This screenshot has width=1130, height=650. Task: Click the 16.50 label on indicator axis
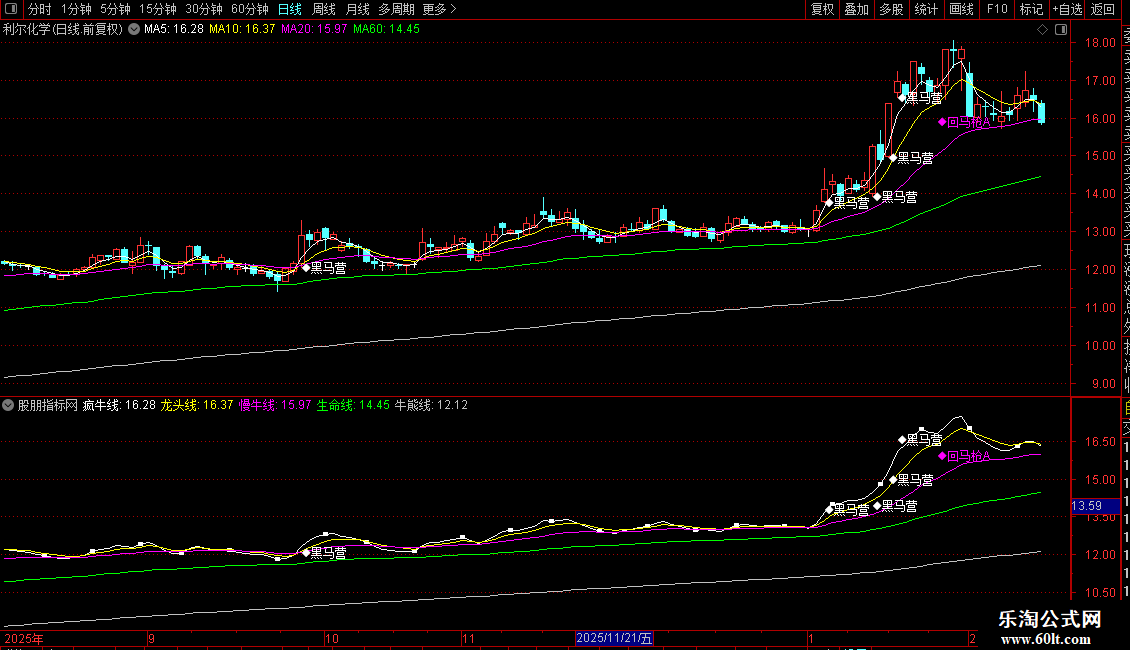pyautogui.click(x=1100, y=442)
